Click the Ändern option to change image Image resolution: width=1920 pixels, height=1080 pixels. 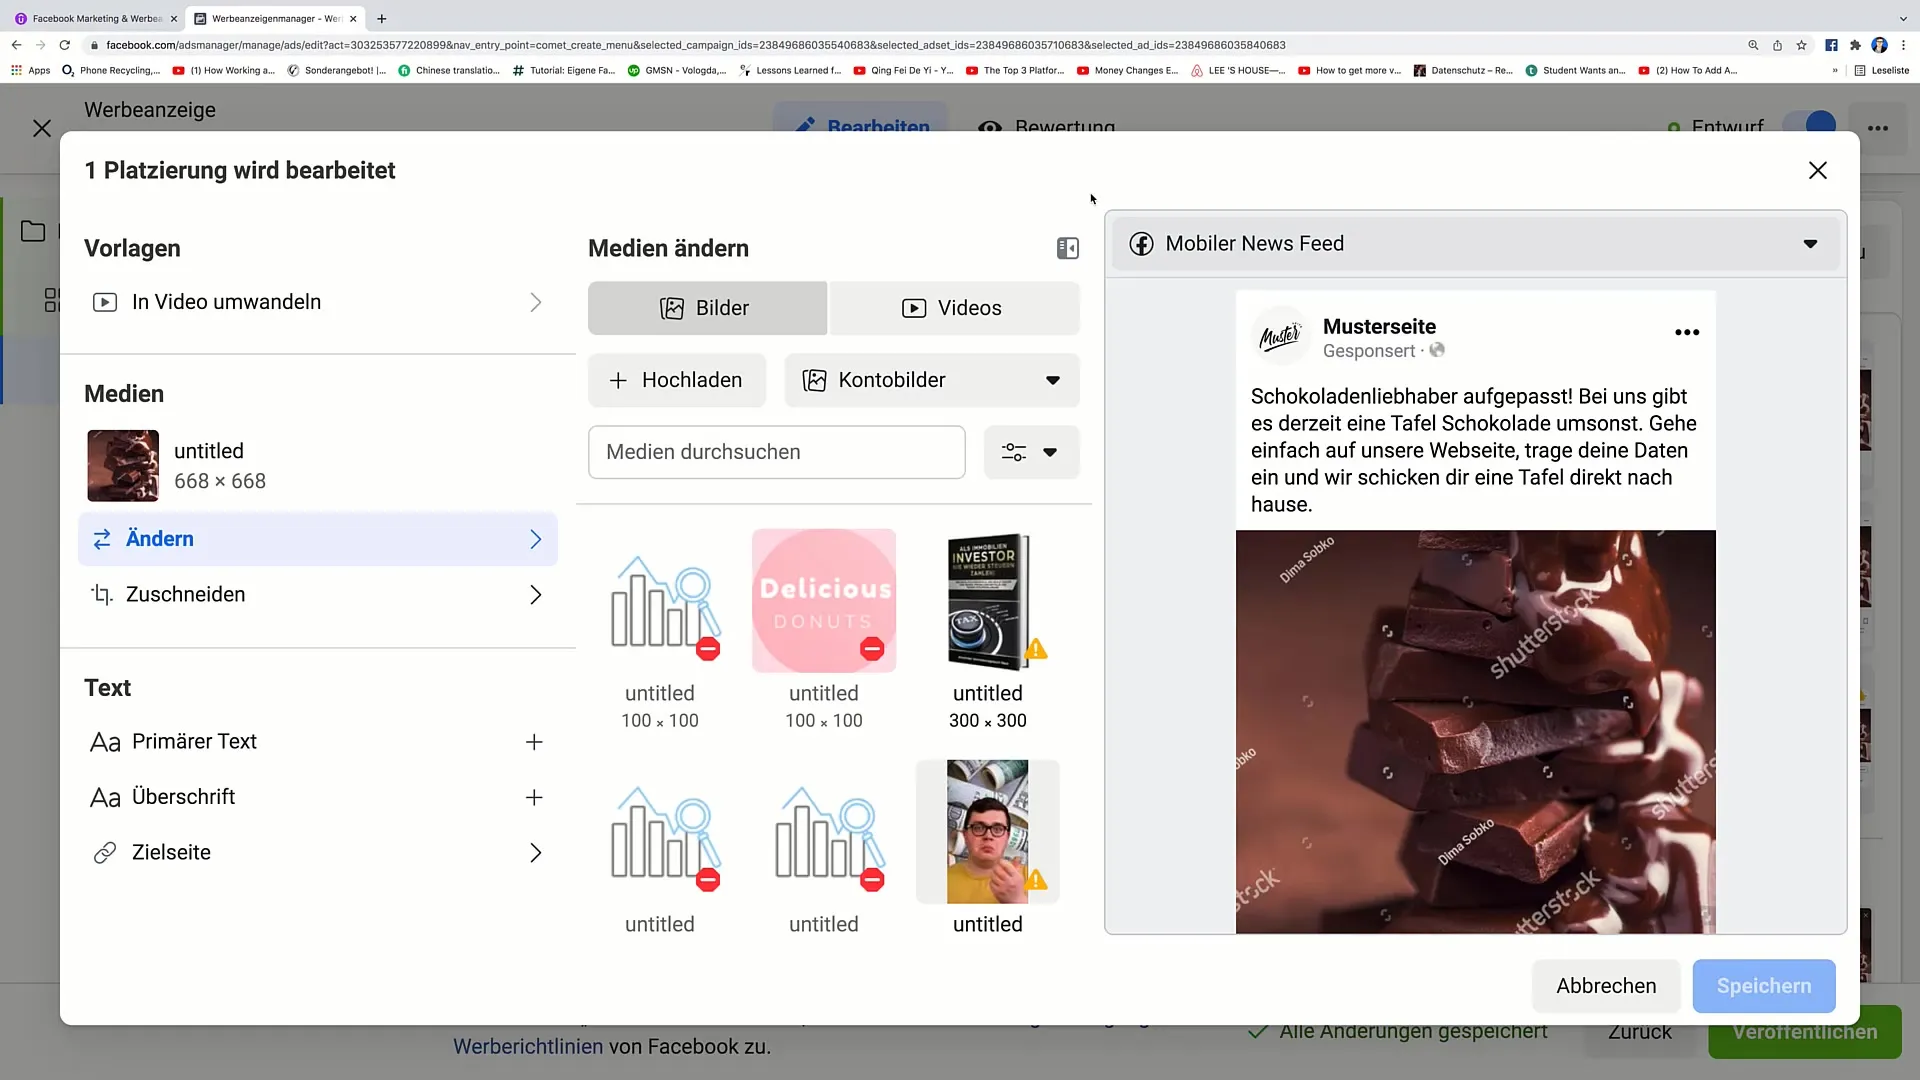[x=316, y=538]
